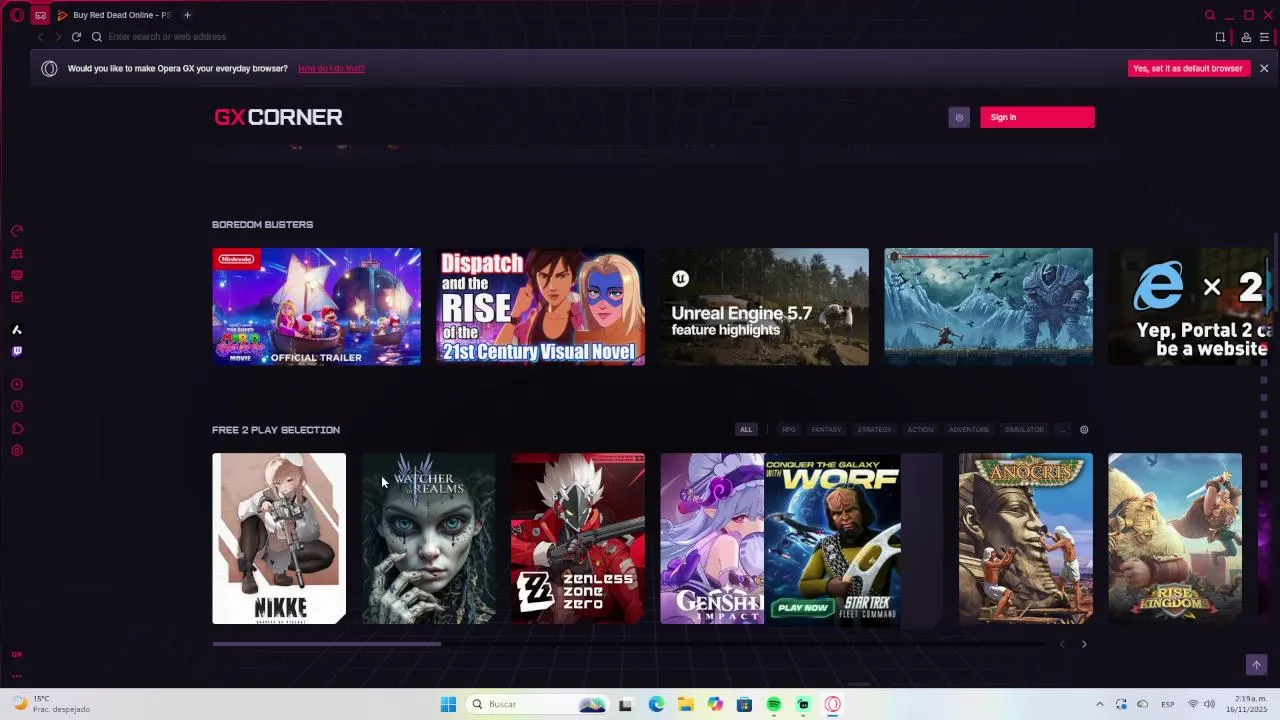Open the How do I do that? link
Image resolution: width=1280 pixels, height=720 pixels.
(331, 68)
